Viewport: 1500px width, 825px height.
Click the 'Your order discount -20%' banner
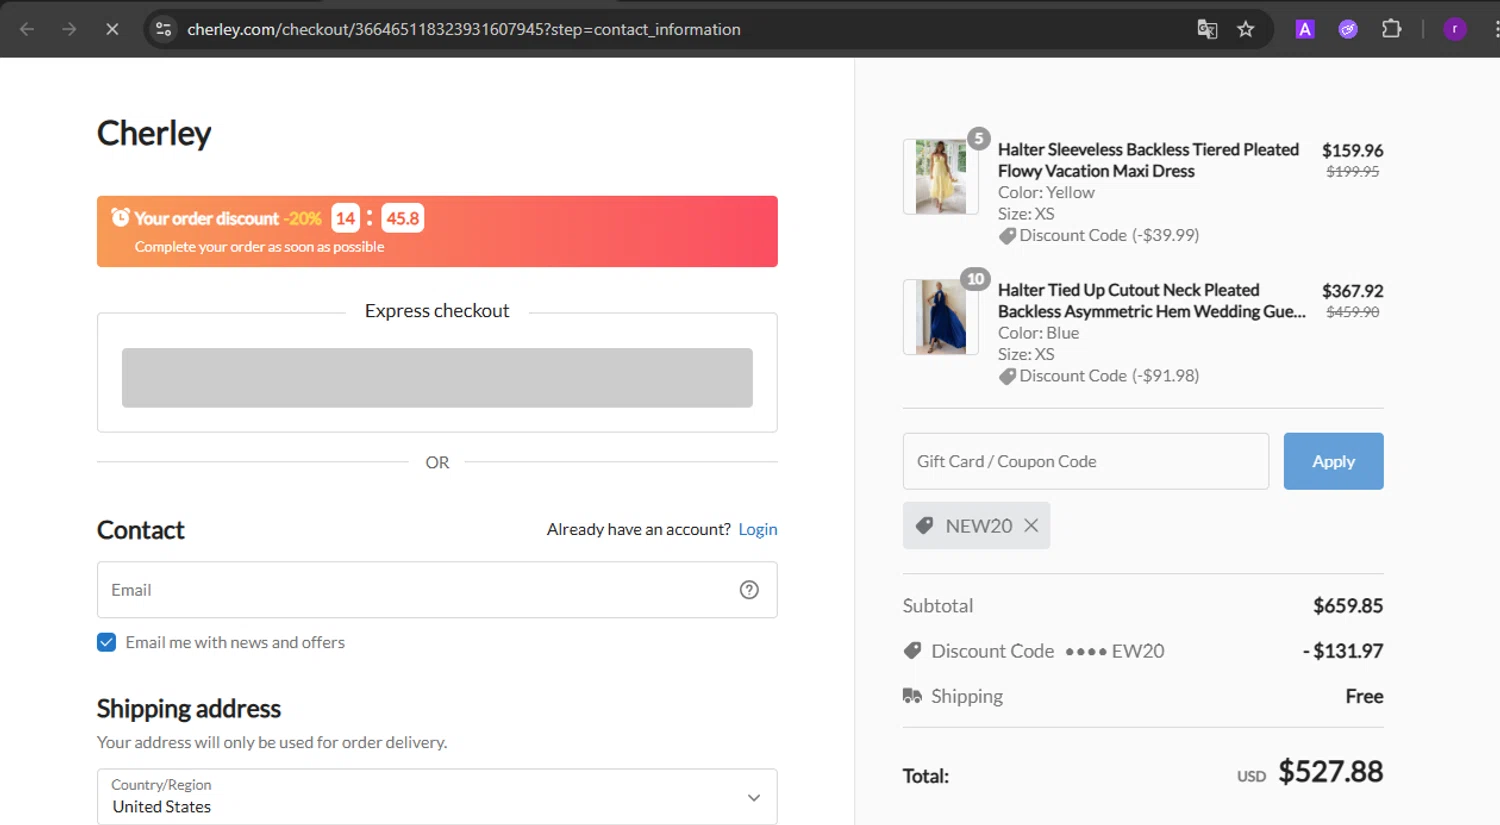tap(437, 231)
